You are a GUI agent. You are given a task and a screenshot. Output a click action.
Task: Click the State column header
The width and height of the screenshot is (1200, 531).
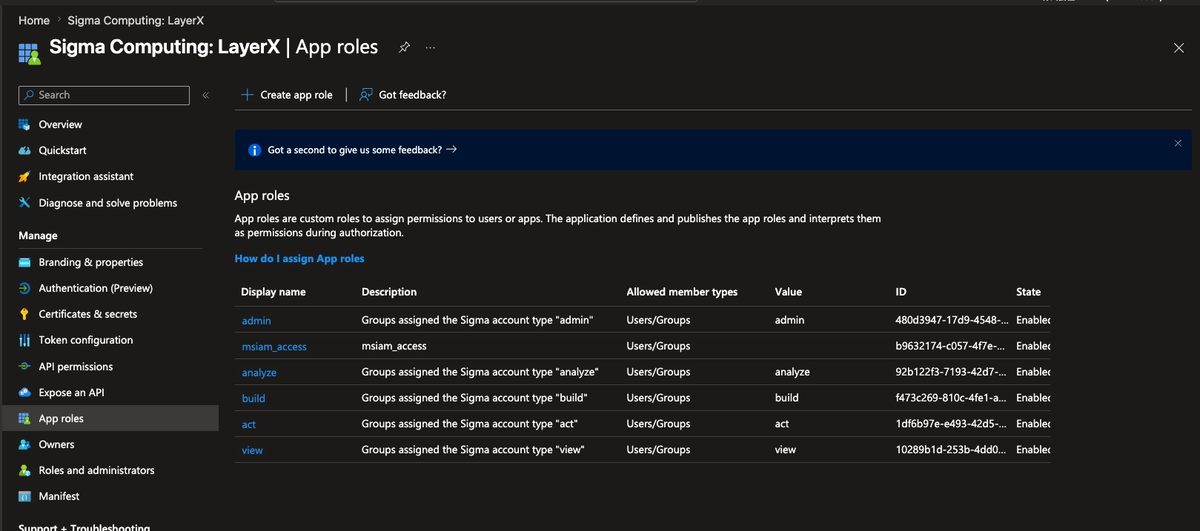(x=1028, y=292)
